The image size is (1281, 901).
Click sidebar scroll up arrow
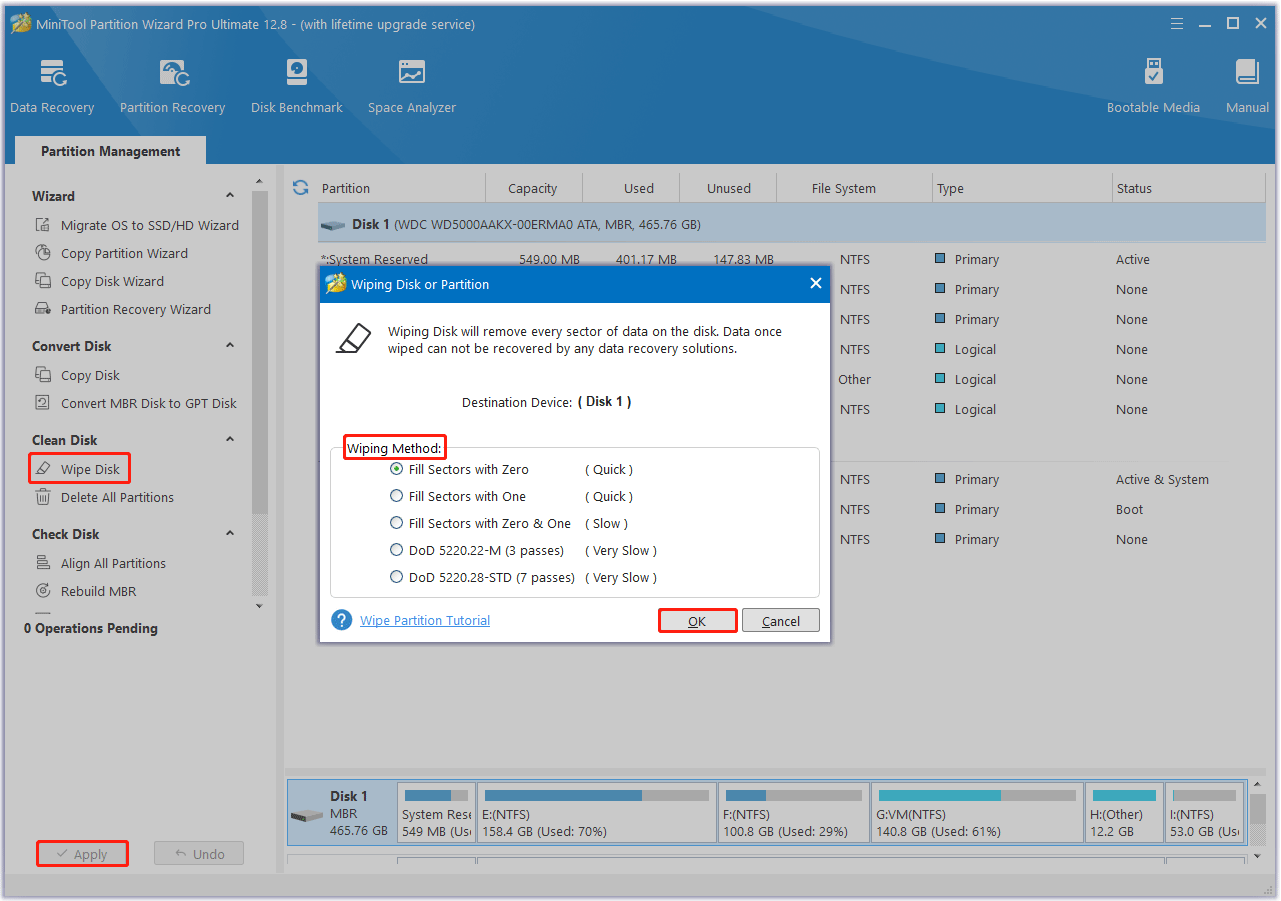(260, 181)
